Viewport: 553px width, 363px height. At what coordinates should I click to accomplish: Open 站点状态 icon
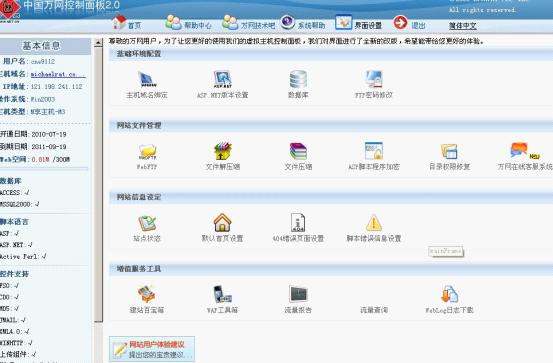(x=147, y=223)
